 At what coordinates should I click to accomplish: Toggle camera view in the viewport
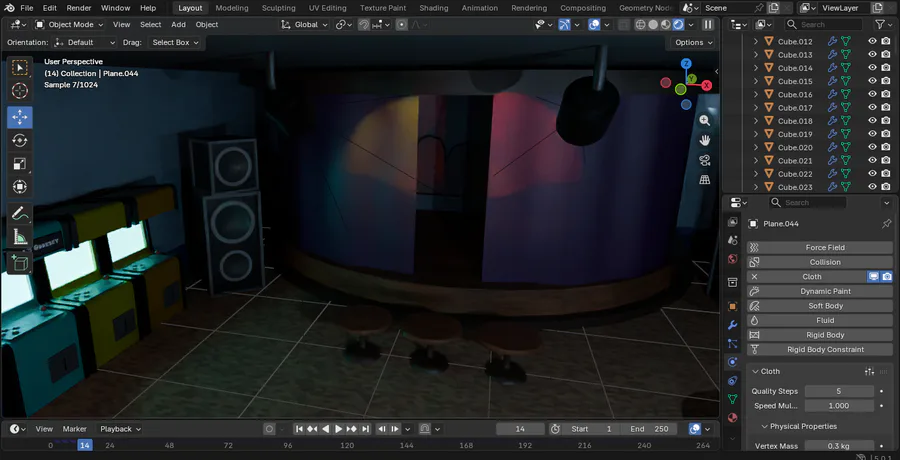(x=705, y=160)
